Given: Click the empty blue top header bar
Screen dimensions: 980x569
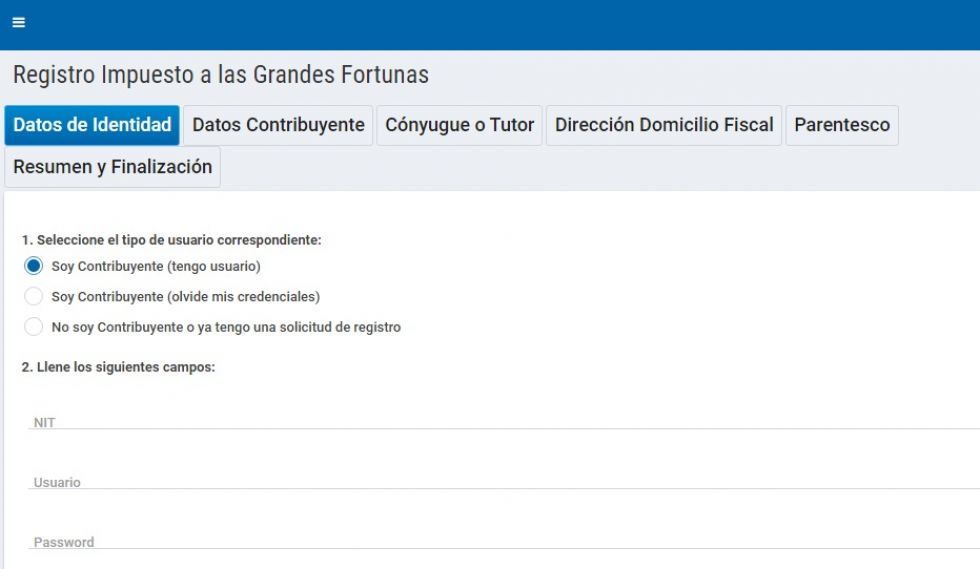Looking at the screenshot, I should pos(500,24).
